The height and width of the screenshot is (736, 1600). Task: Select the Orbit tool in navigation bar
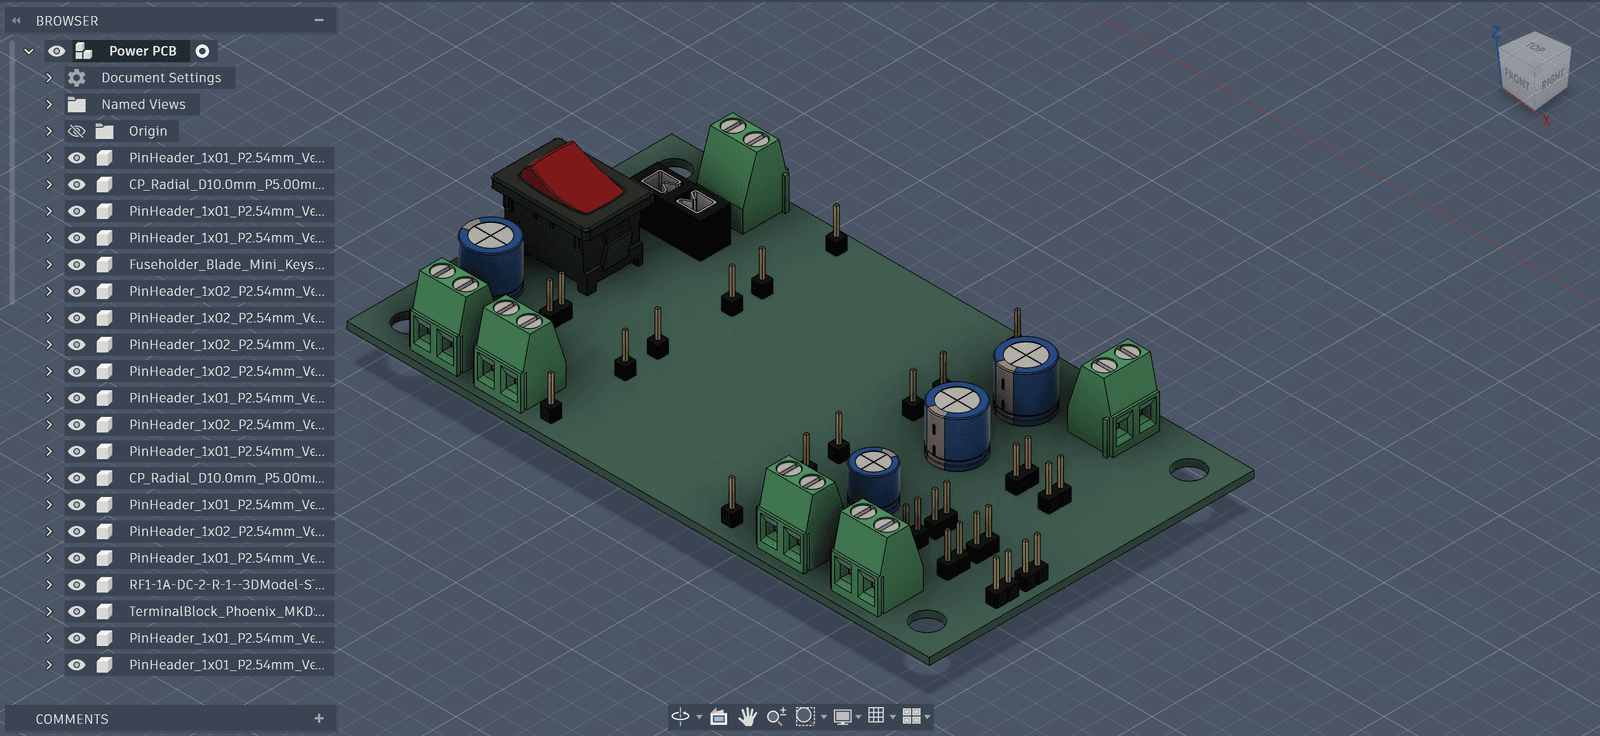[680, 716]
